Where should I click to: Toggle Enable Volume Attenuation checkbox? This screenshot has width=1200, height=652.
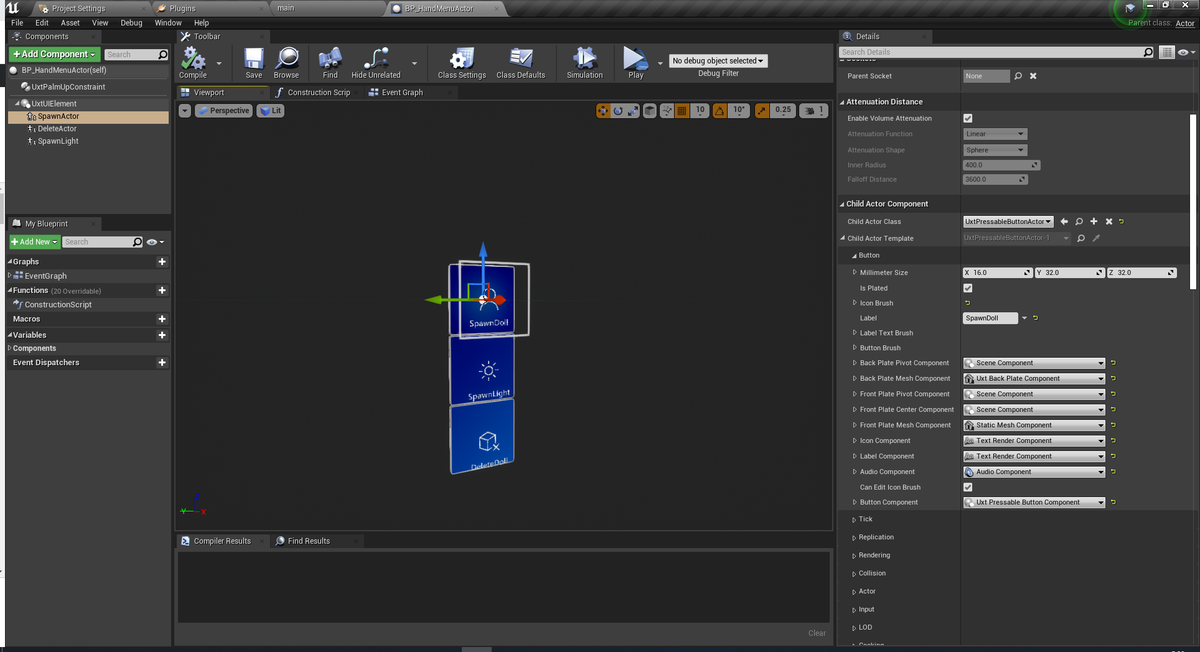coord(967,118)
